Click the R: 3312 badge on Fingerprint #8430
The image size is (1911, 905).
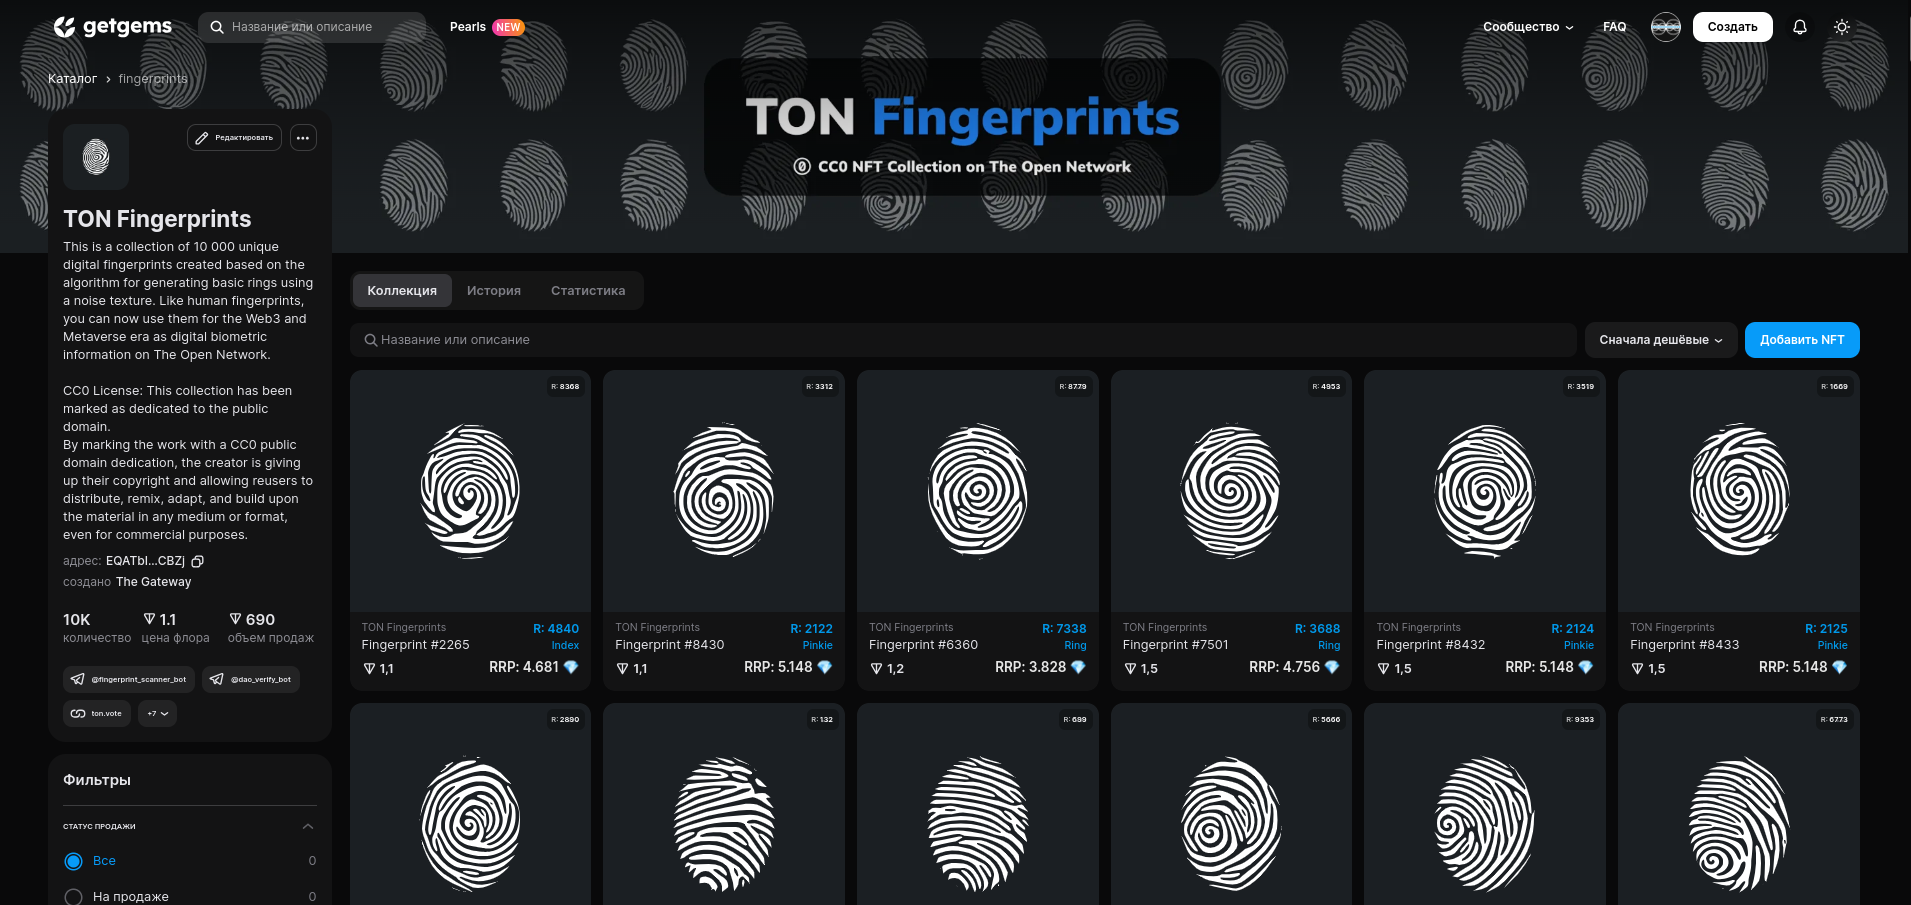coord(820,386)
